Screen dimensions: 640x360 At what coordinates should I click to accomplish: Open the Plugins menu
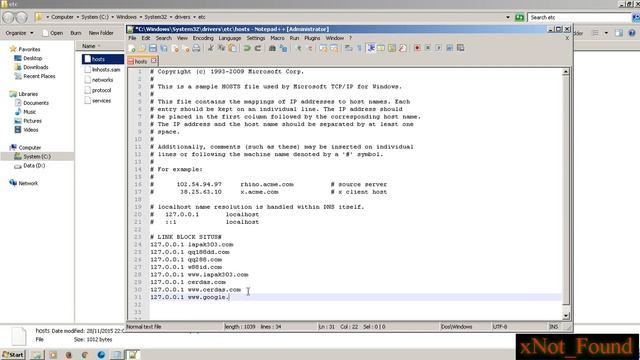pos(312,38)
